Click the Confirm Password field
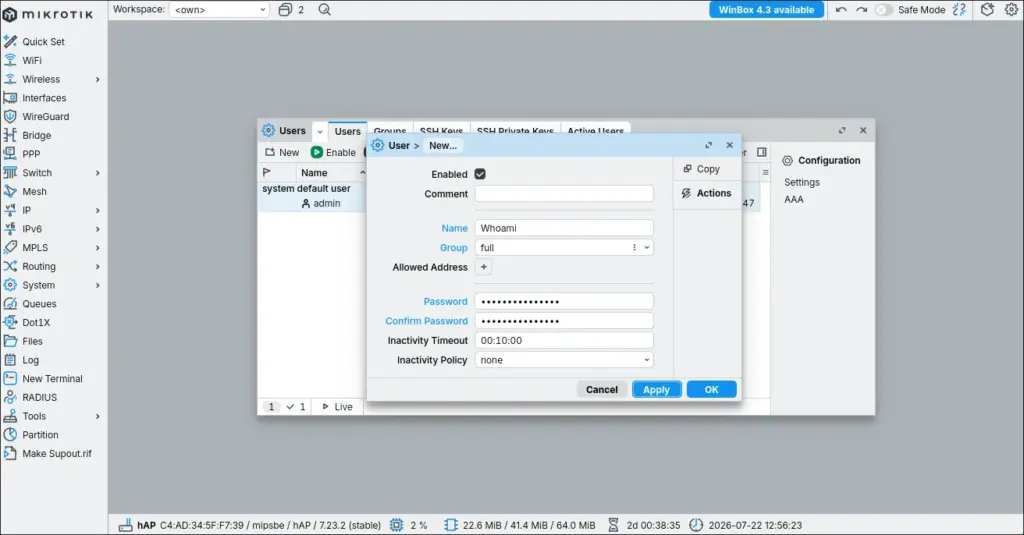The height and width of the screenshot is (535, 1024). click(x=564, y=321)
